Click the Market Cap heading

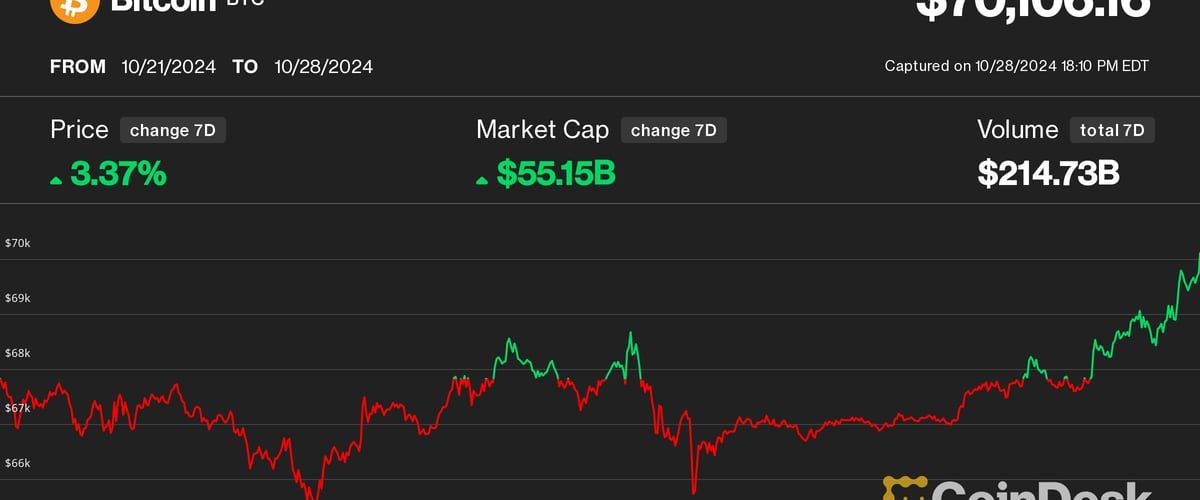542,130
